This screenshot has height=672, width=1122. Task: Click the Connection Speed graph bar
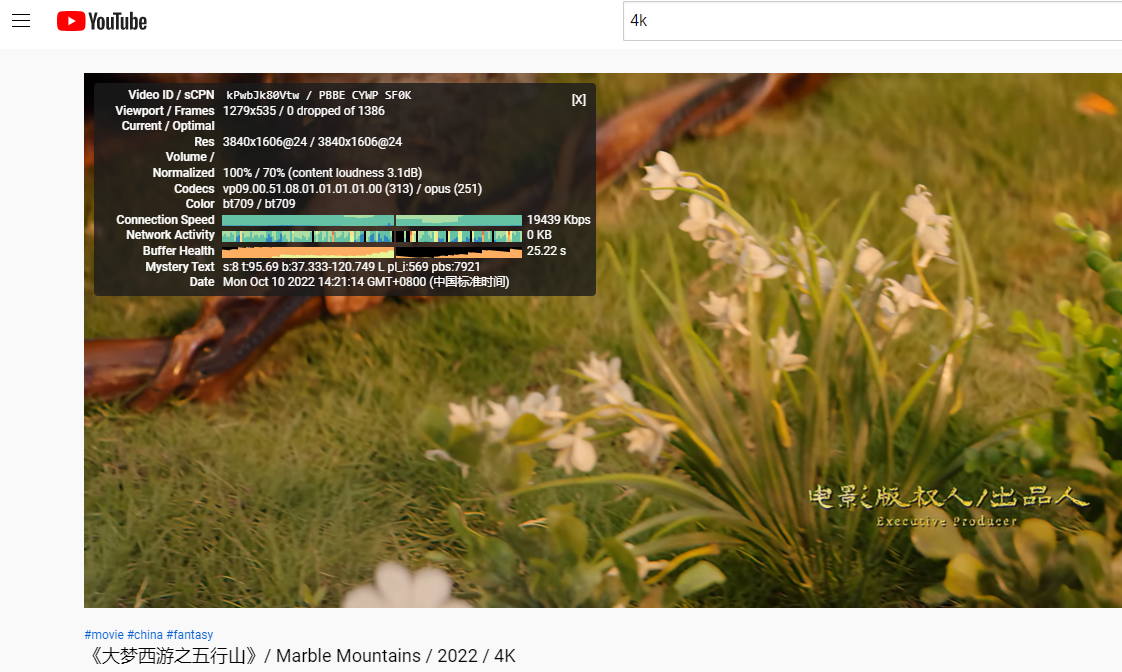click(x=371, y=220)
